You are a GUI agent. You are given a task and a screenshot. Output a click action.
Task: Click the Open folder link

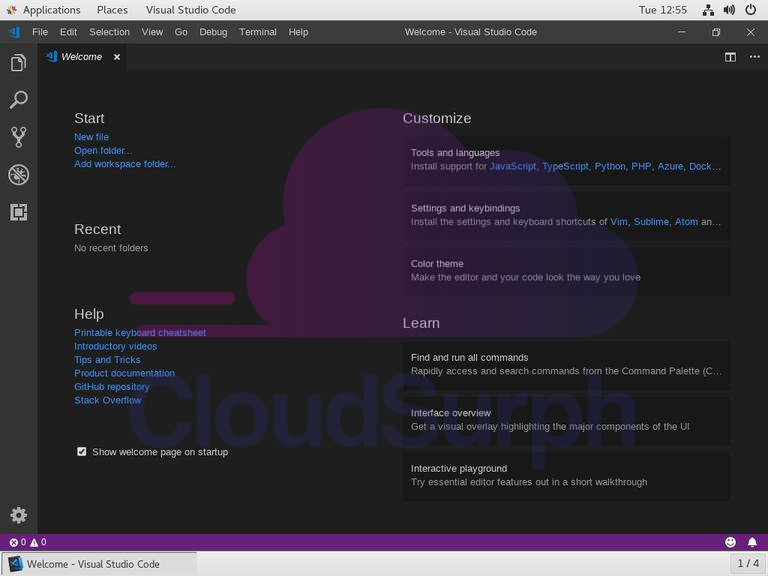pos(102,150)
